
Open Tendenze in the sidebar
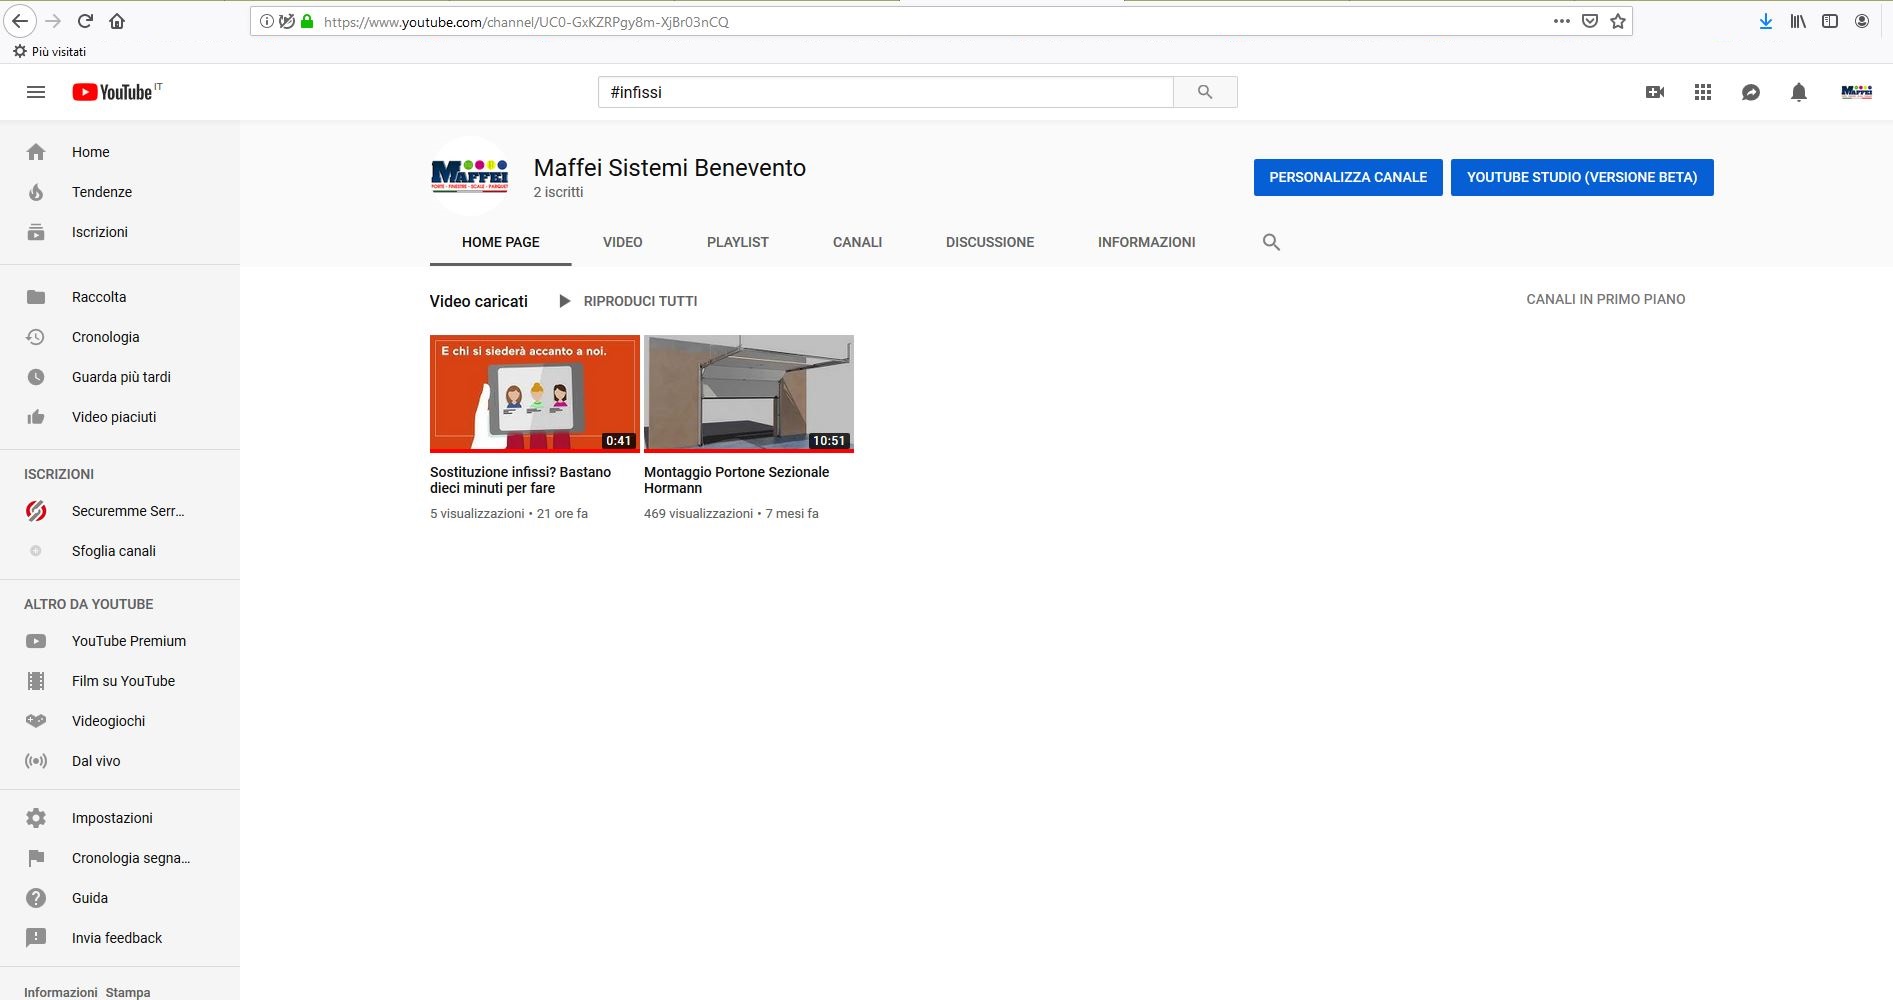pos(120,192)
